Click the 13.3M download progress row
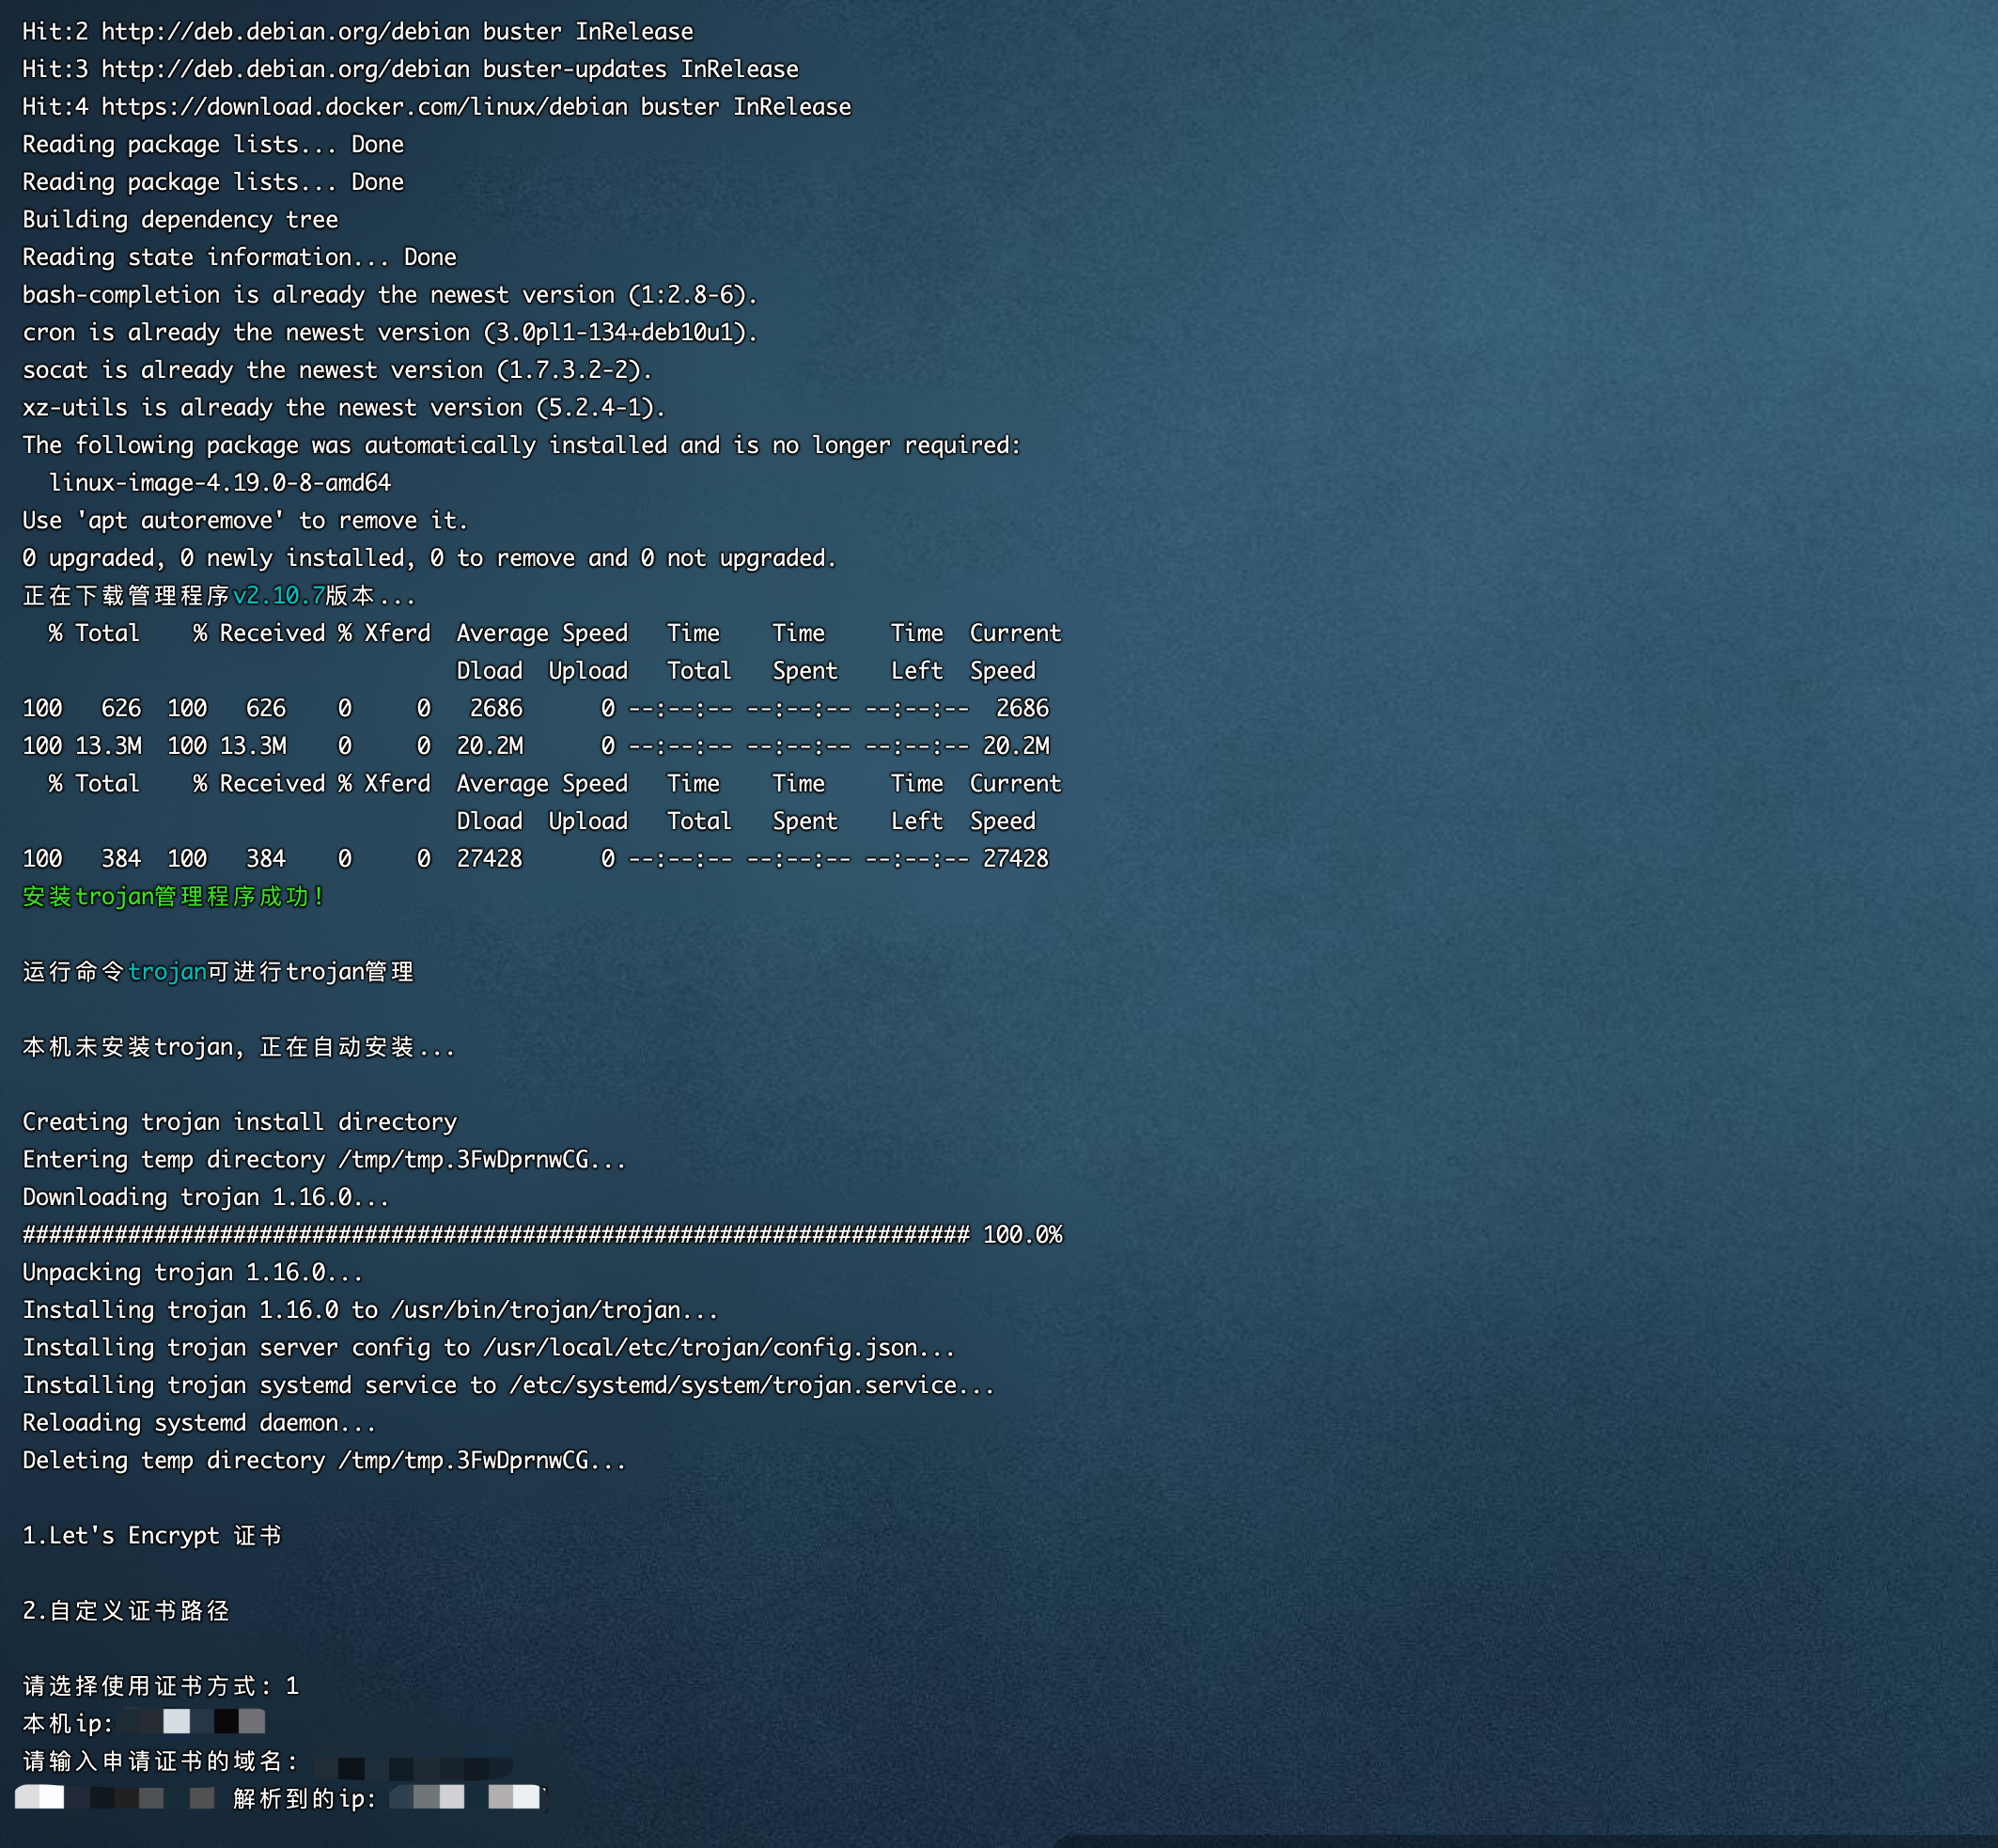 coord(536,746)
